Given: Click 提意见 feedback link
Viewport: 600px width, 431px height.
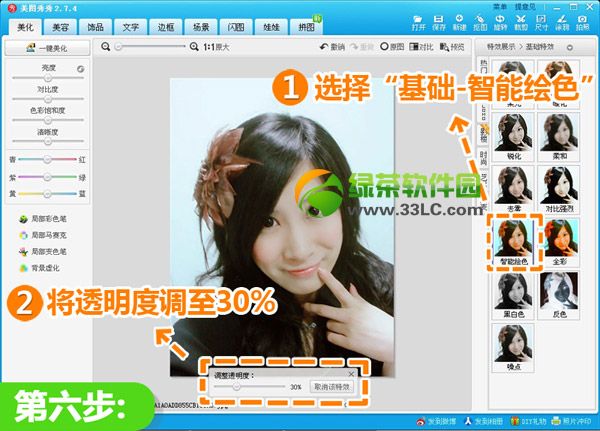Looking at the screenshot, I should [x=525, y=7].
